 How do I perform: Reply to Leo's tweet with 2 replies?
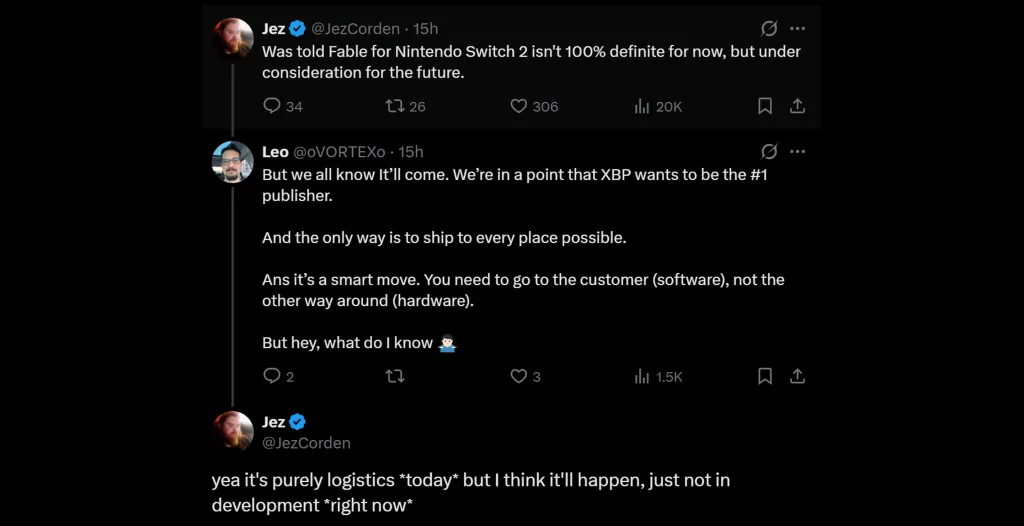[x=272, y=376]
